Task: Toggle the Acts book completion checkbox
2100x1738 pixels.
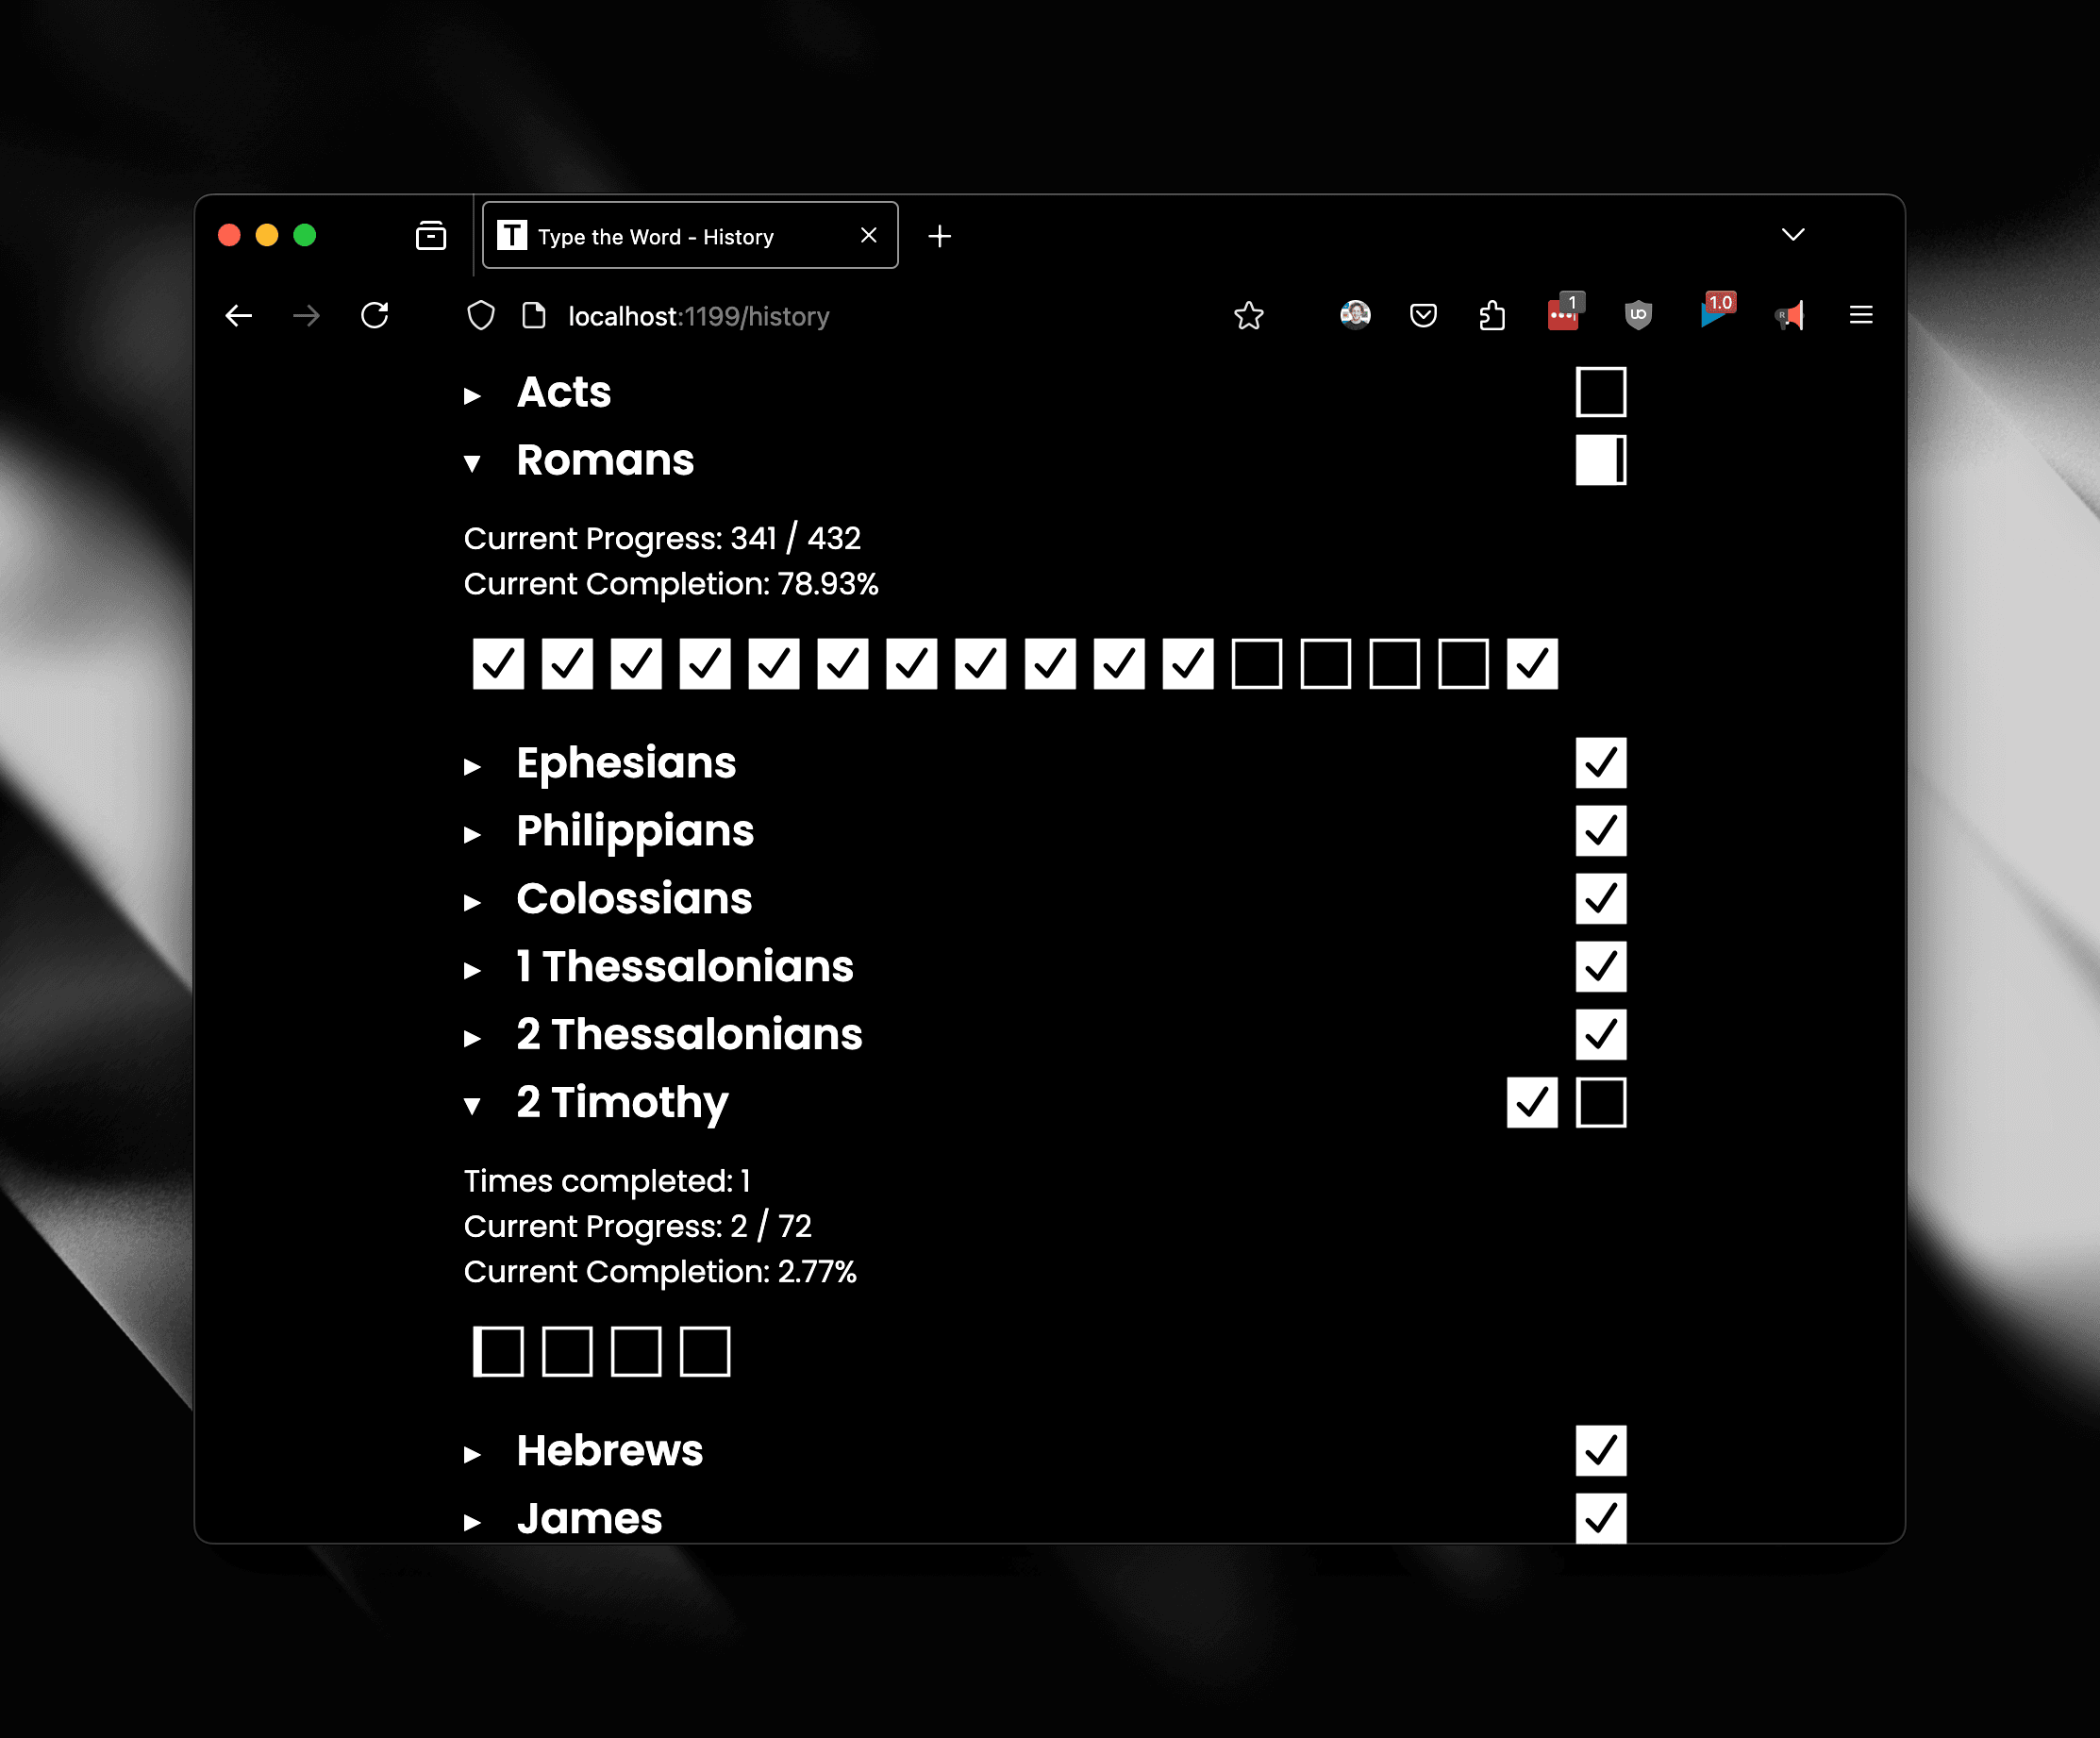Action: coord(1596,389)
